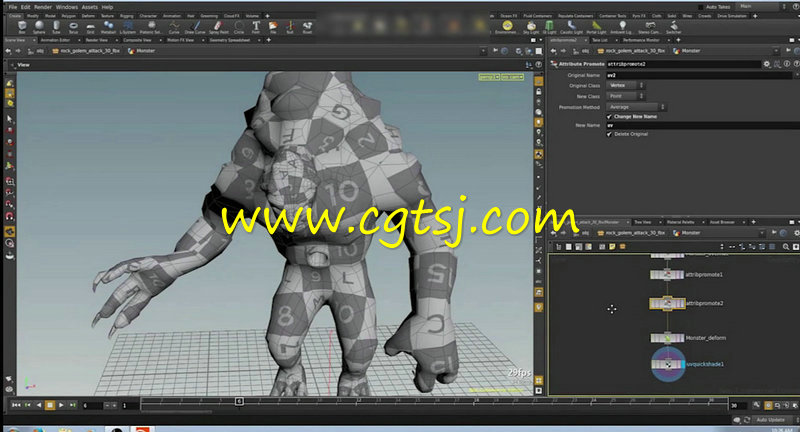Open the Main takes dropdown

[x=762, y=7]
